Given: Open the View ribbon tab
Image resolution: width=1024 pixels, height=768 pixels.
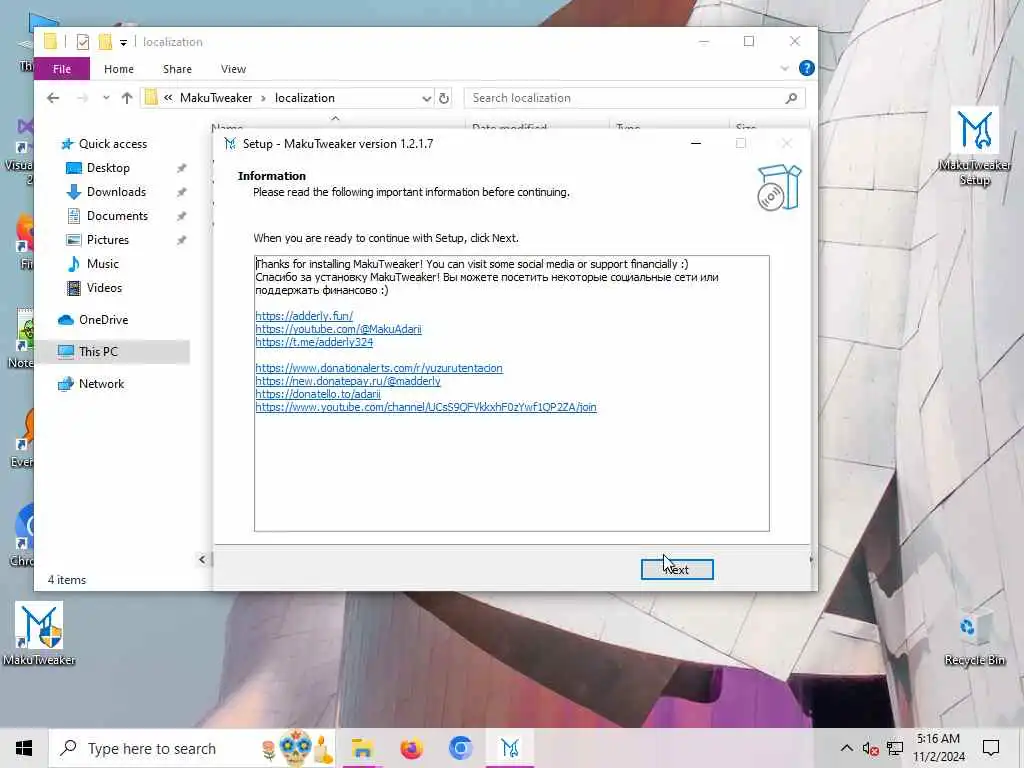Looking at the screenshot, I should [x=233, y=69].
